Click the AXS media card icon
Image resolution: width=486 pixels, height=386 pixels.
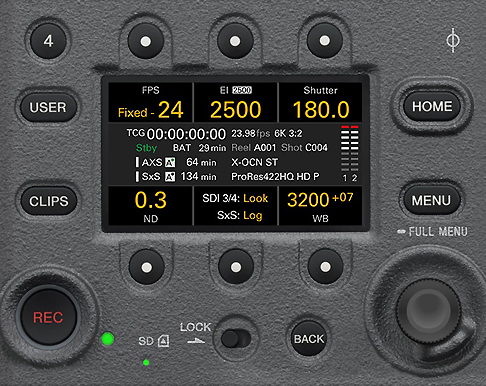pos(170,162)
